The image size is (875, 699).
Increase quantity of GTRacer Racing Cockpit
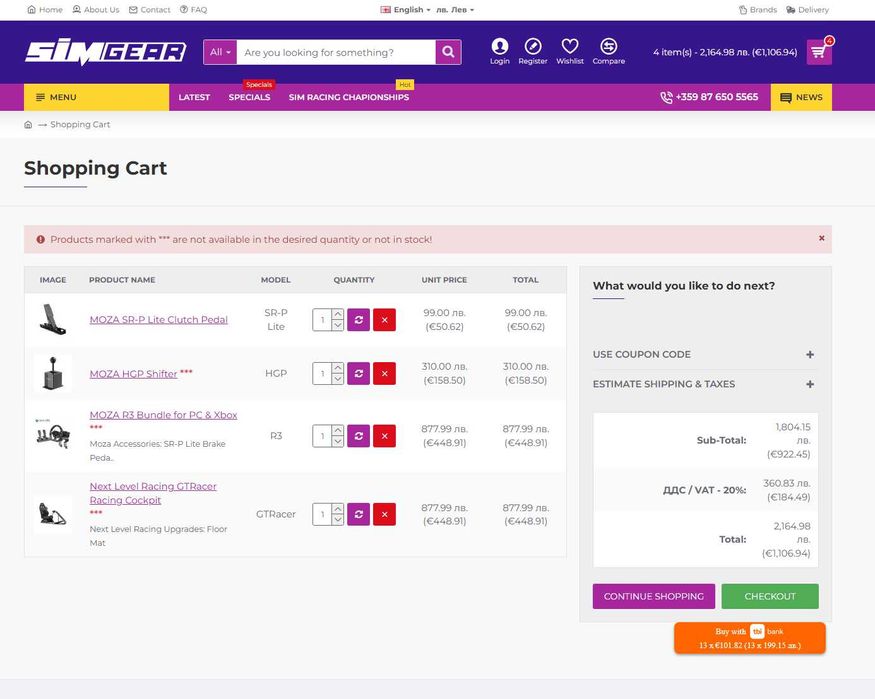pyautogui.click(x=338, y=509)
